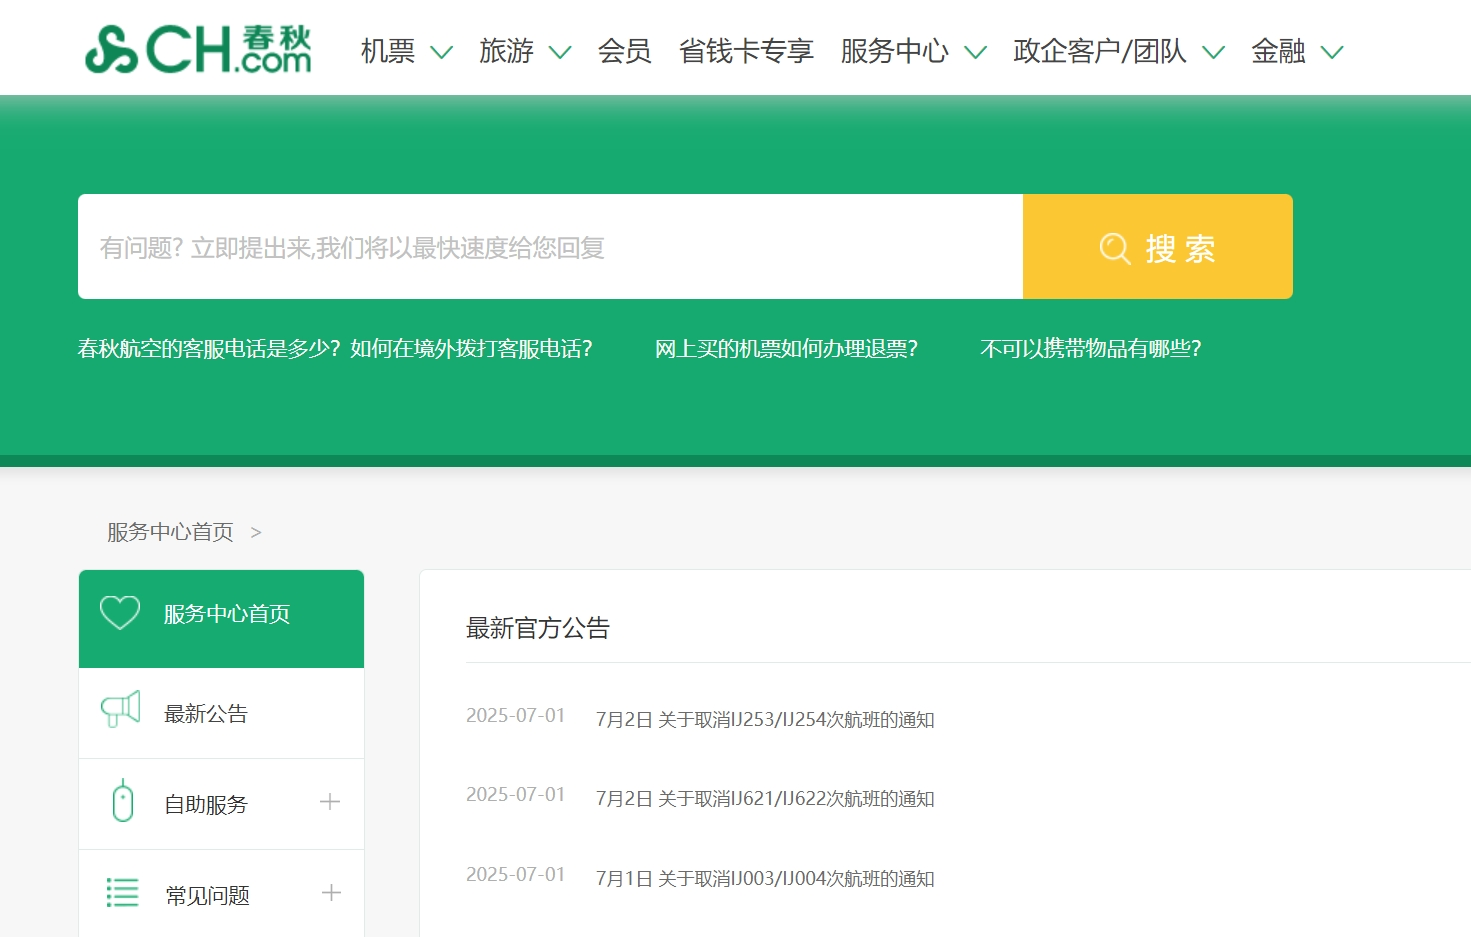Open the 服务中心 dropdown arrow

(x=975, y=52)
